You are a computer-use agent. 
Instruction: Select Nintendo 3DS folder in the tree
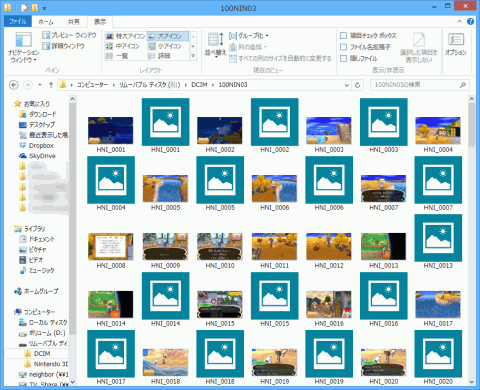pyautogui.click(x=46, y=364)
